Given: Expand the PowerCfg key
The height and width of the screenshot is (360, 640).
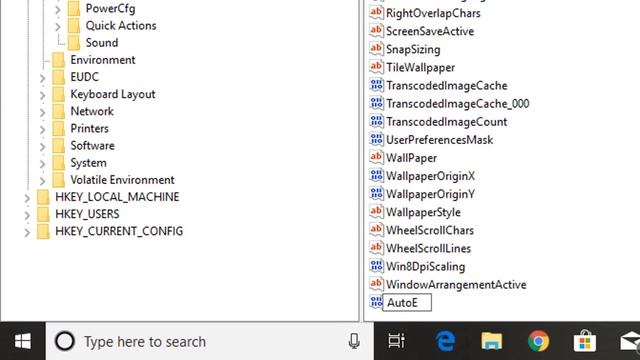Looking at the screenshot, I should (58, 9).
